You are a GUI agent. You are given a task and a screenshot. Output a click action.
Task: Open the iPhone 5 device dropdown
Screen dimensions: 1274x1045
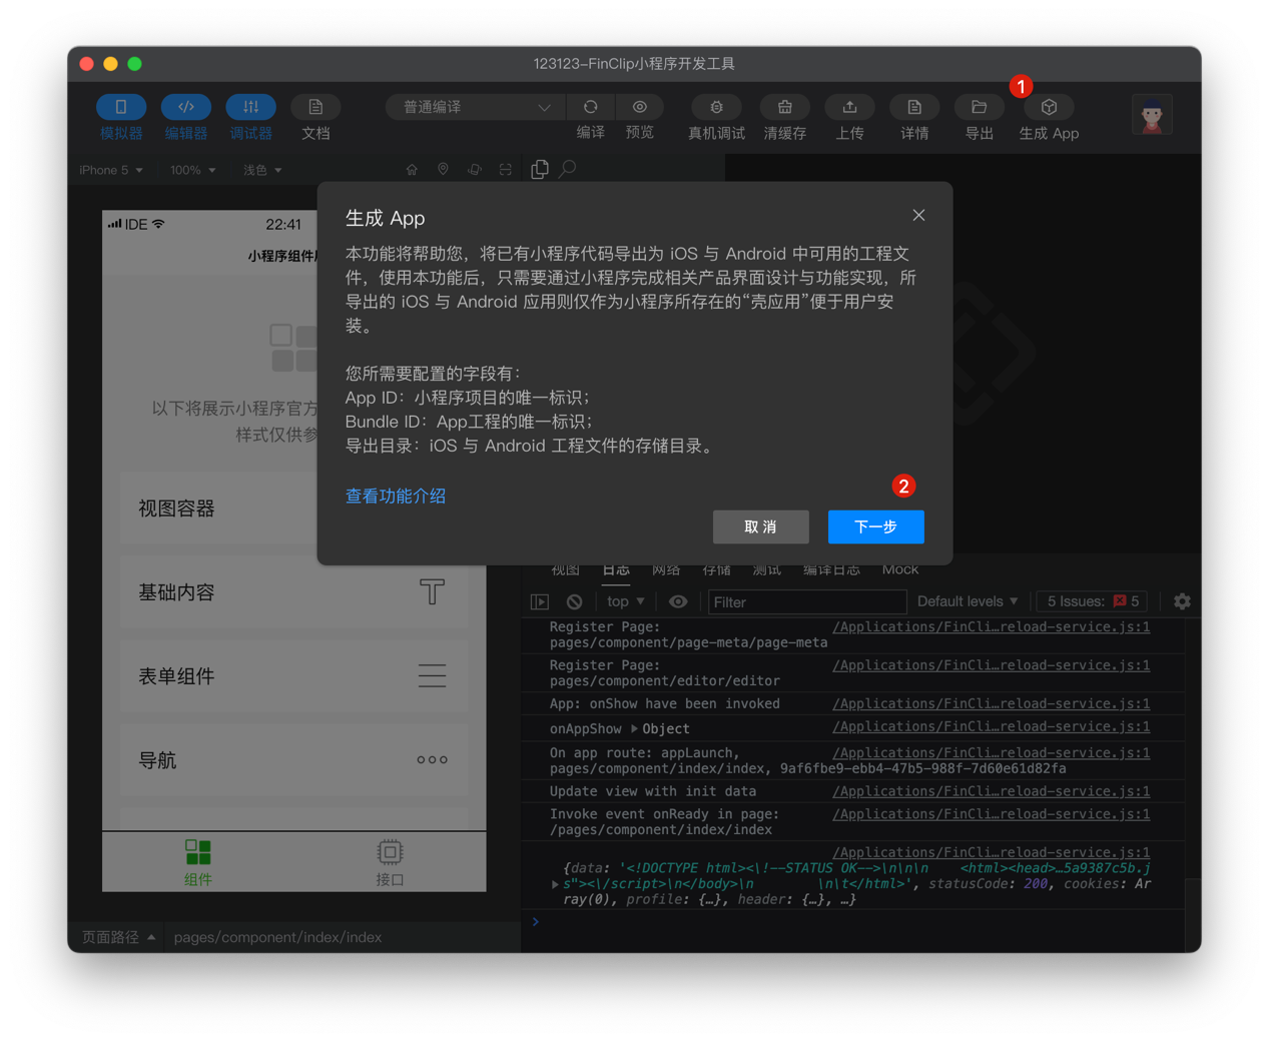coord(111,170)
